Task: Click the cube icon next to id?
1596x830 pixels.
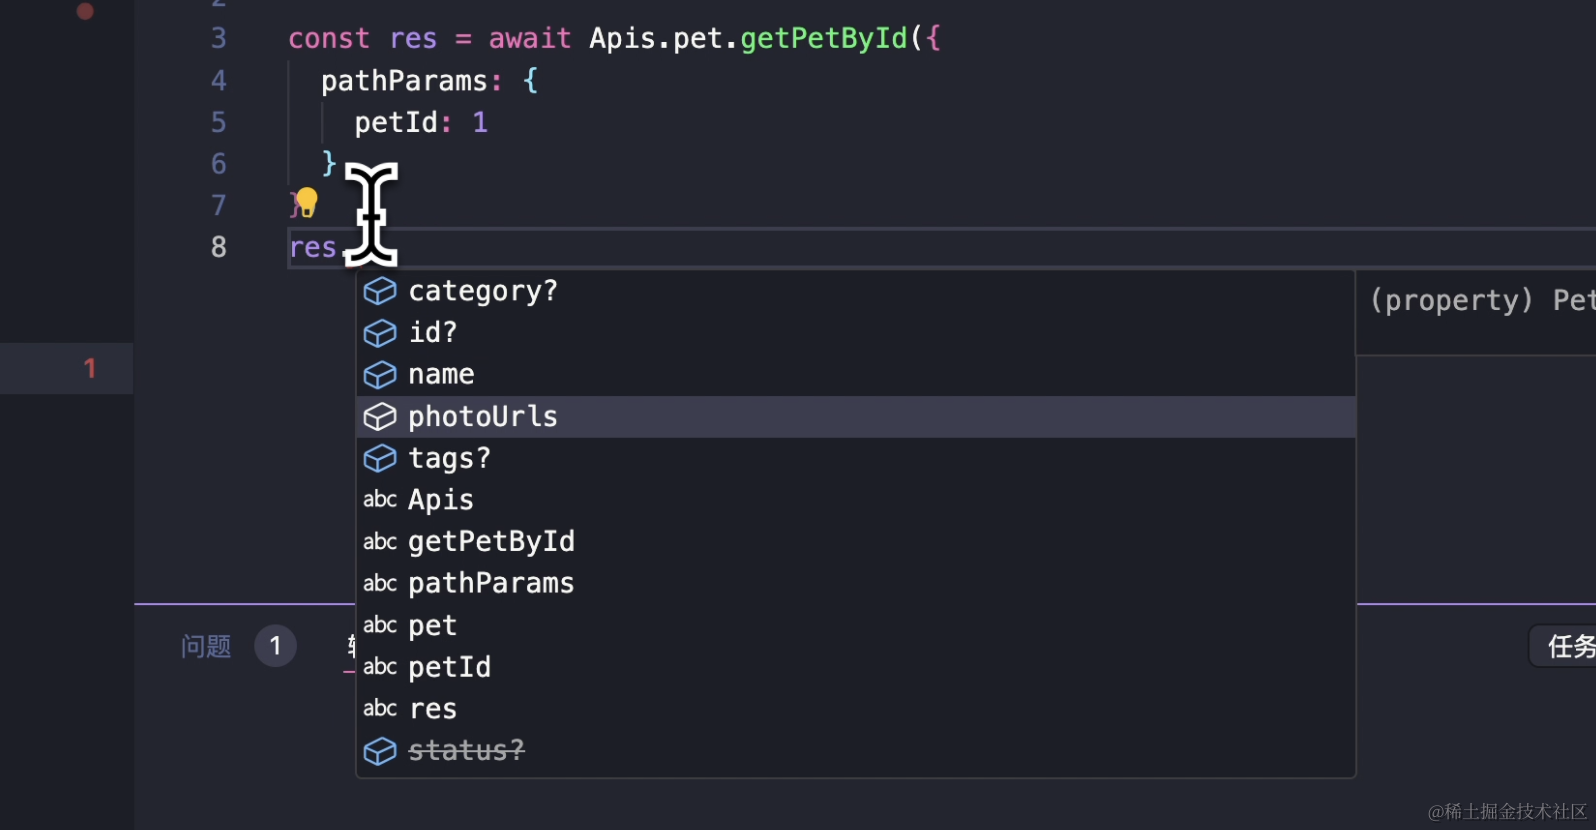Action: [x=380, y=333]
